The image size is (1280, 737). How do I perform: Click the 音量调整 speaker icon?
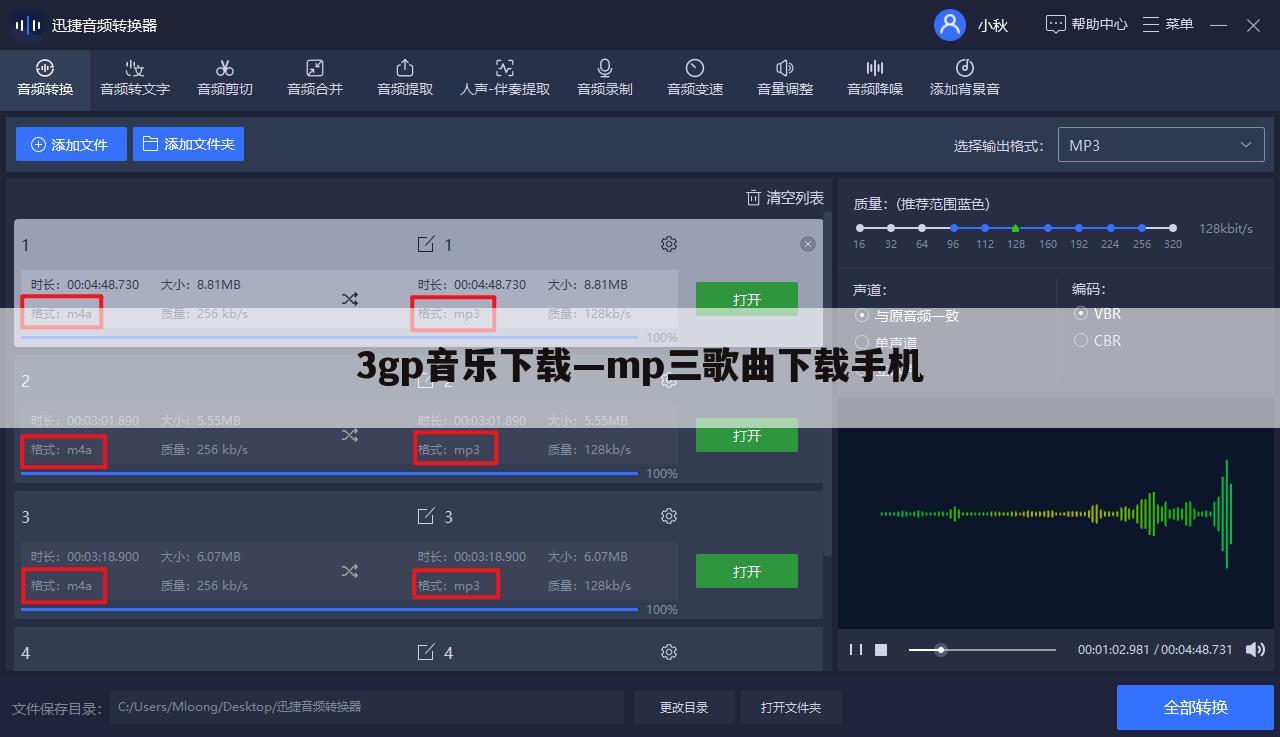[x=785, y=68]
